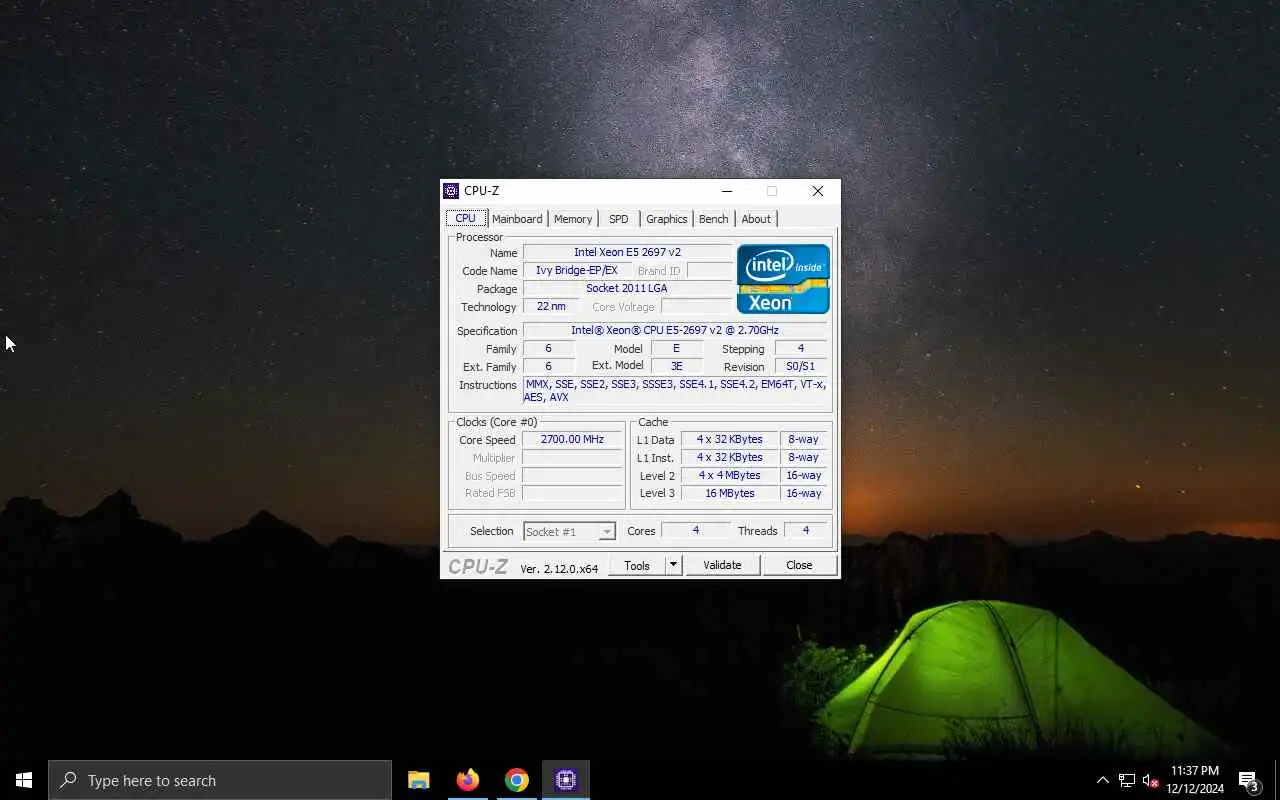Open the Memory tab
The height and width of the screenshot is (800, 1280).
coord(573,219)
